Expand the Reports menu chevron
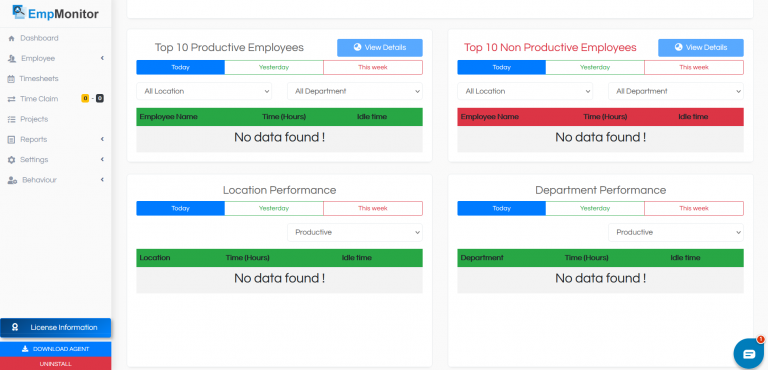 click(x=102, y=139)
